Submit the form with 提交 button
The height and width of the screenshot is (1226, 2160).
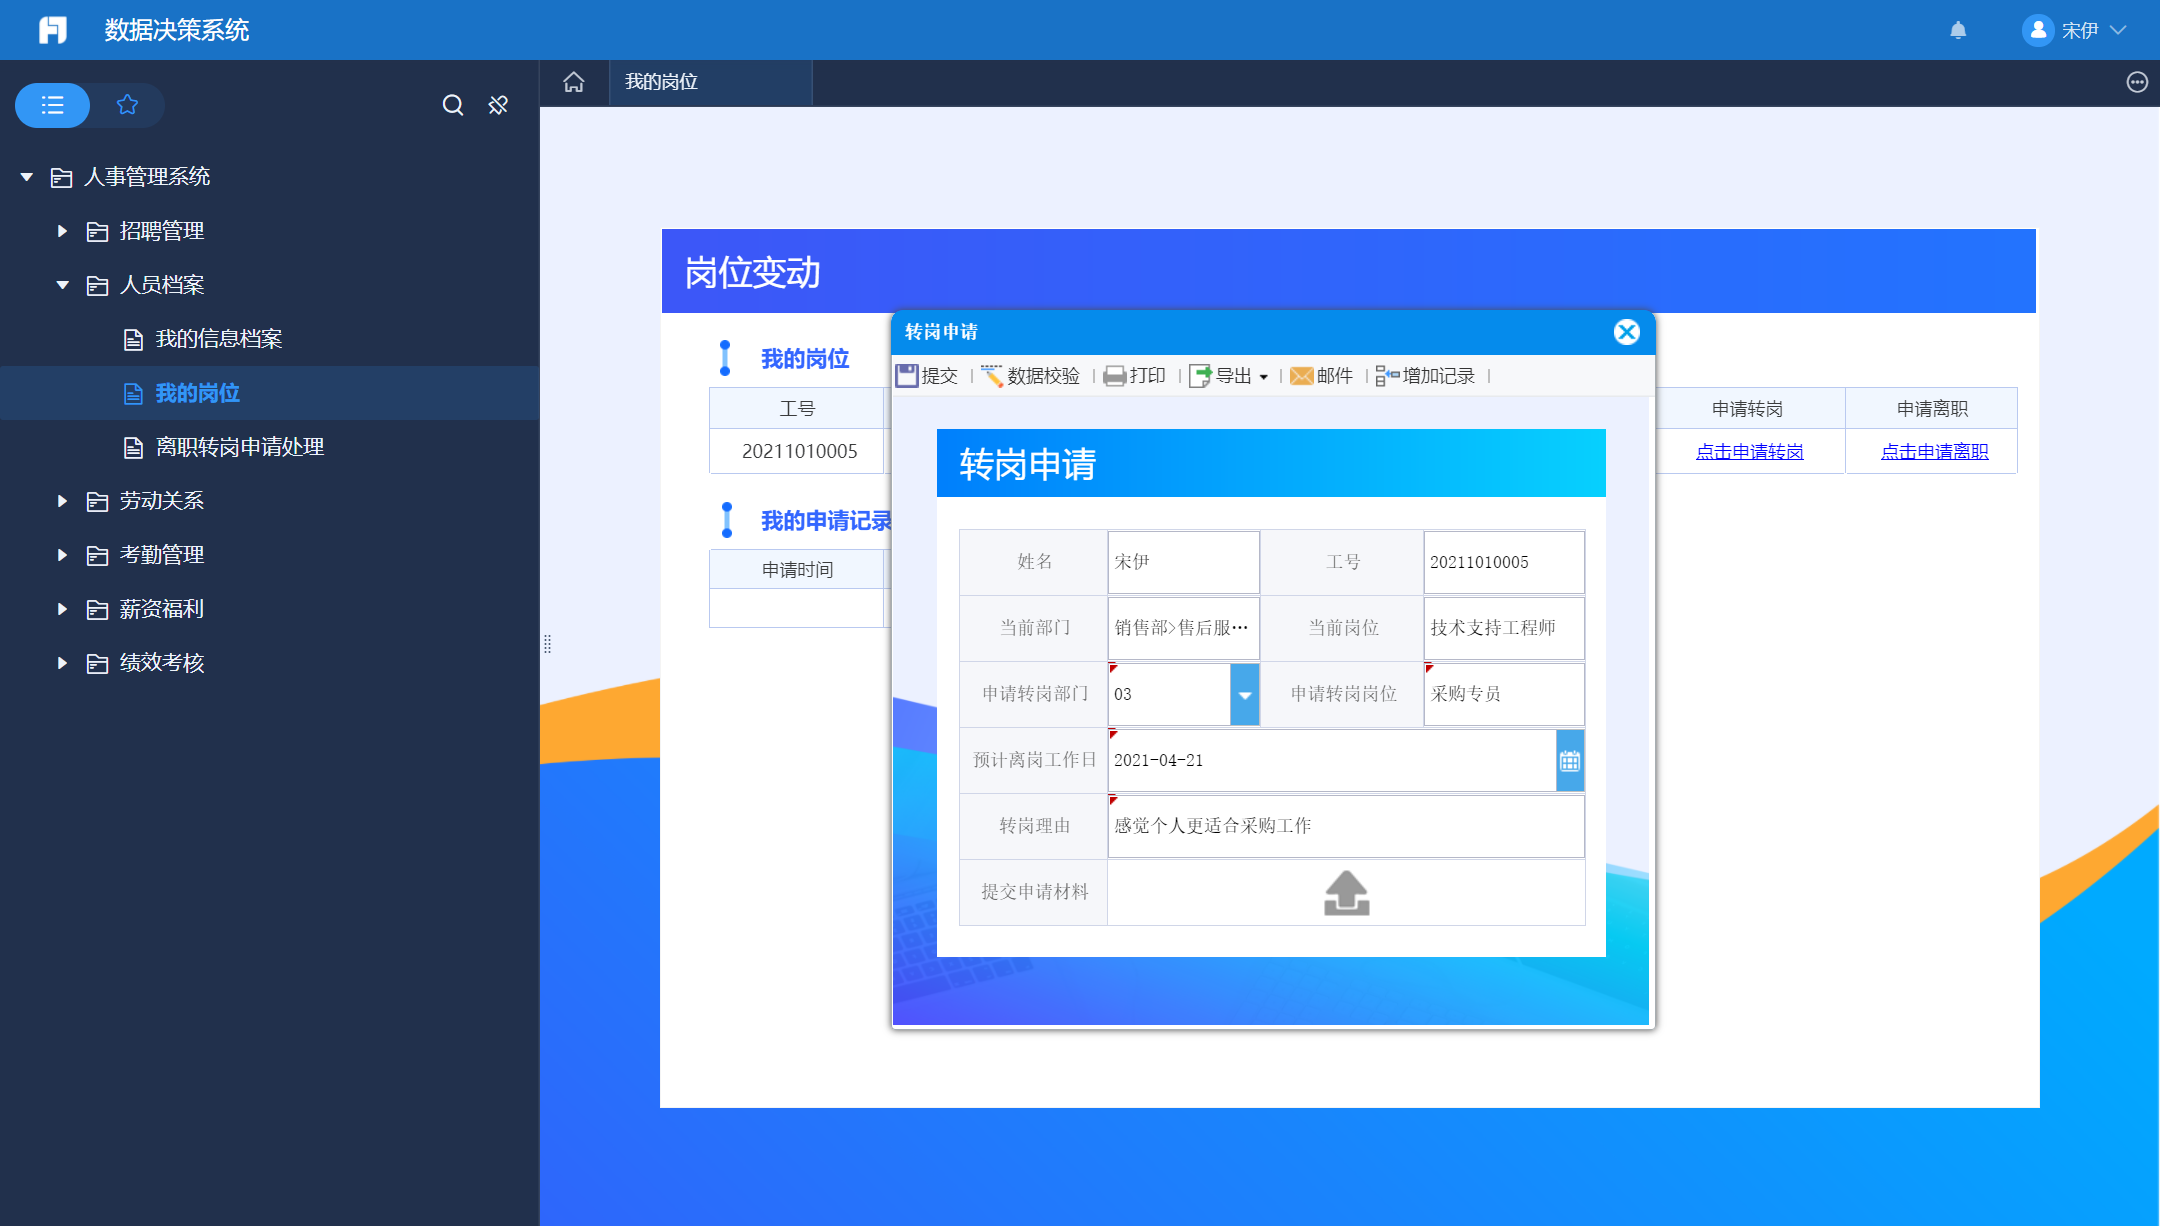pyautogui.click(x=927, y=376)
